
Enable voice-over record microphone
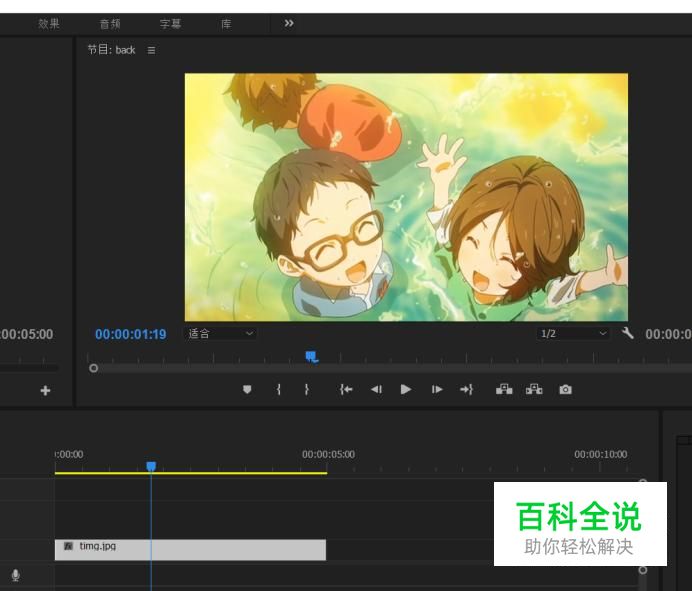pos(15,575)
